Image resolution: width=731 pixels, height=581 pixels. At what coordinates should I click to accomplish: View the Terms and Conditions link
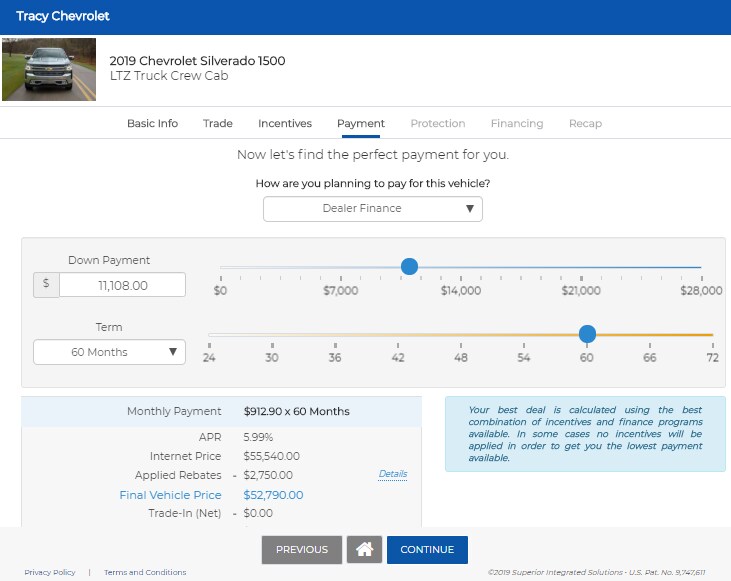[145, 572]
